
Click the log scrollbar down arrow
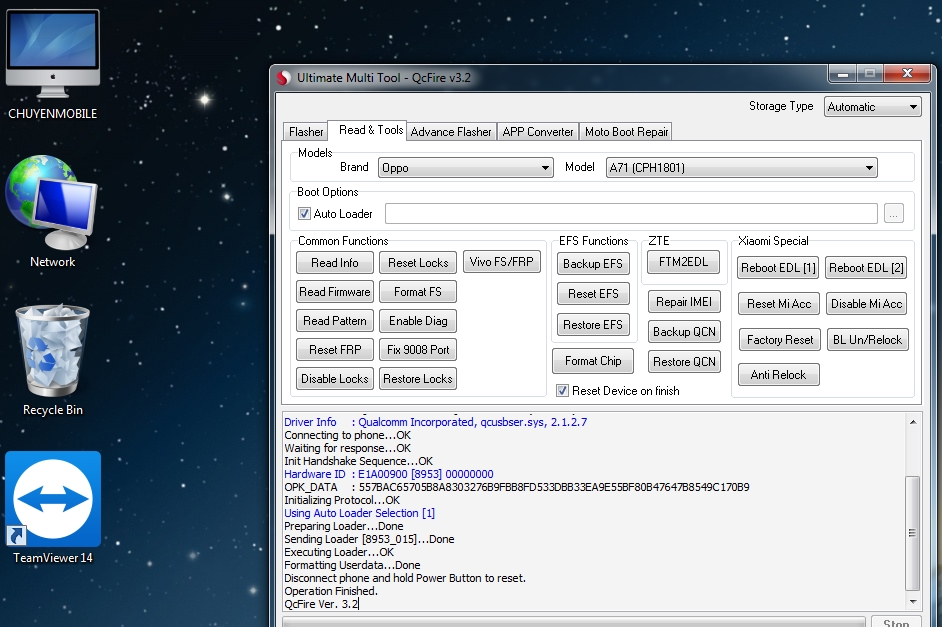tap(913, 601)
